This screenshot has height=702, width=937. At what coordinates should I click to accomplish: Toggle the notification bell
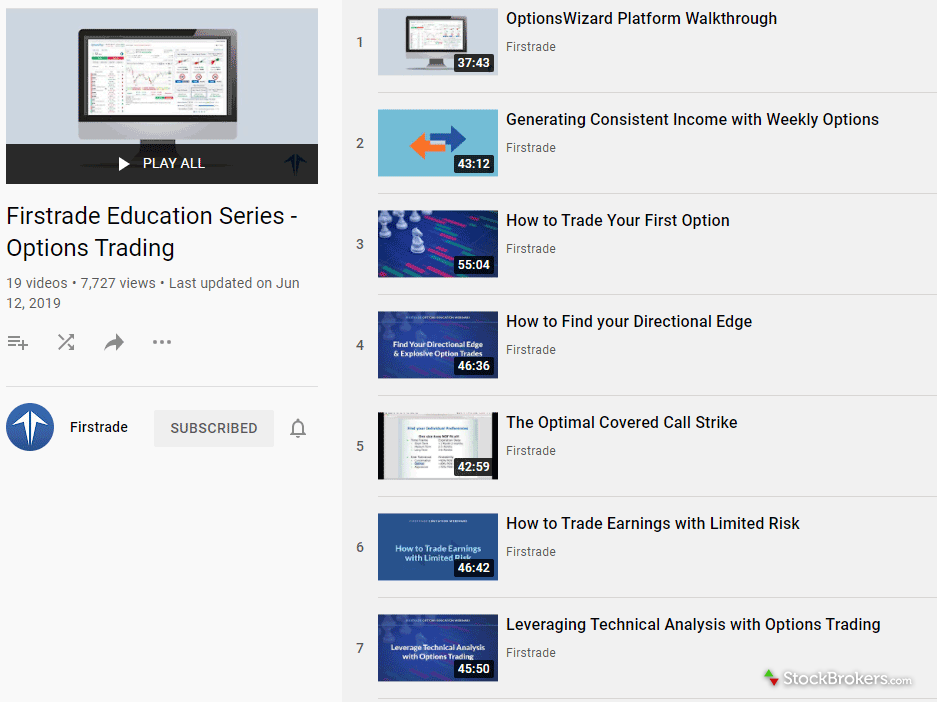298,428
